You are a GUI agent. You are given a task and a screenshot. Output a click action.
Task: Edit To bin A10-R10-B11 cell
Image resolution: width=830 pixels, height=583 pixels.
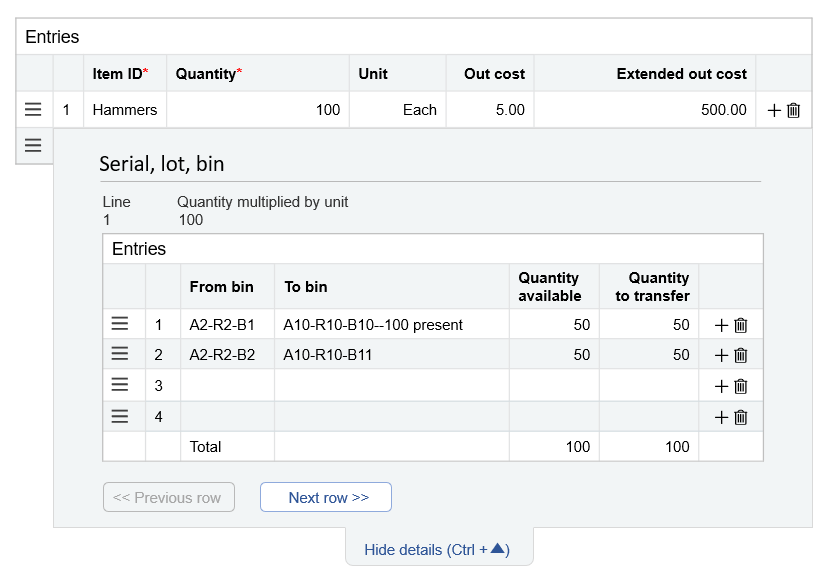coord(391,355)
